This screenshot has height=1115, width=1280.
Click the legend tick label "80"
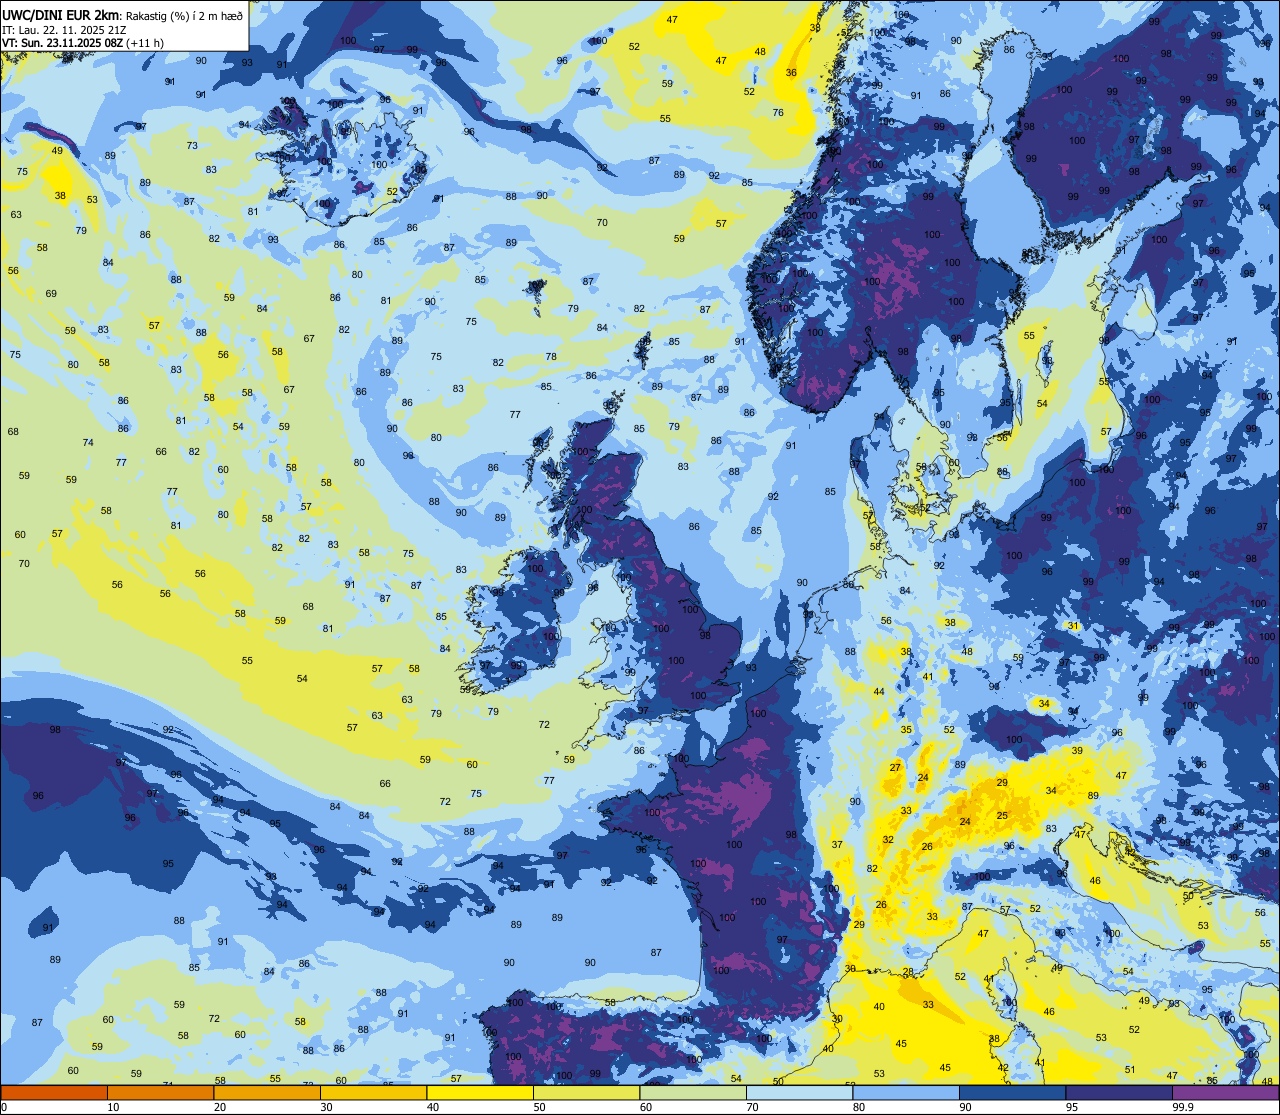pyautogui.click(x=858, y=1107)
